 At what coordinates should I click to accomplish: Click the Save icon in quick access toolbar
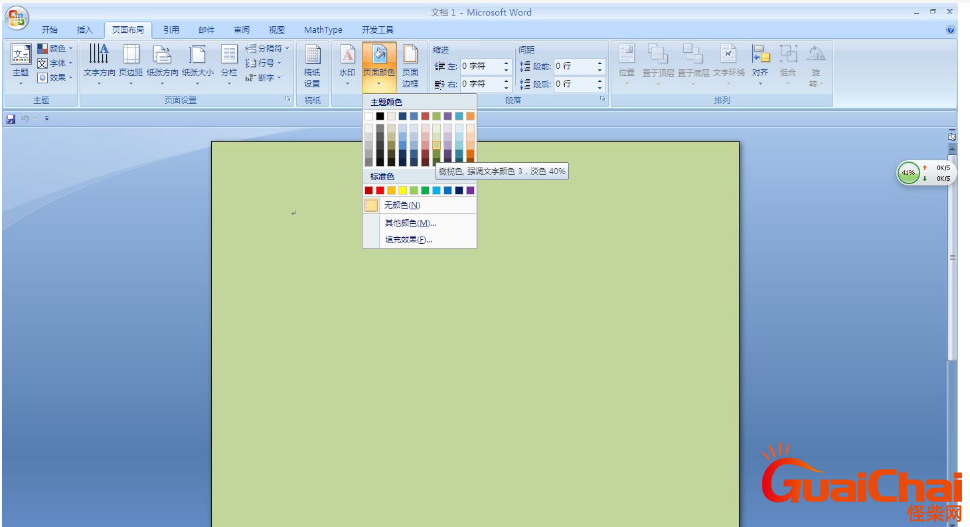(11, 119)
